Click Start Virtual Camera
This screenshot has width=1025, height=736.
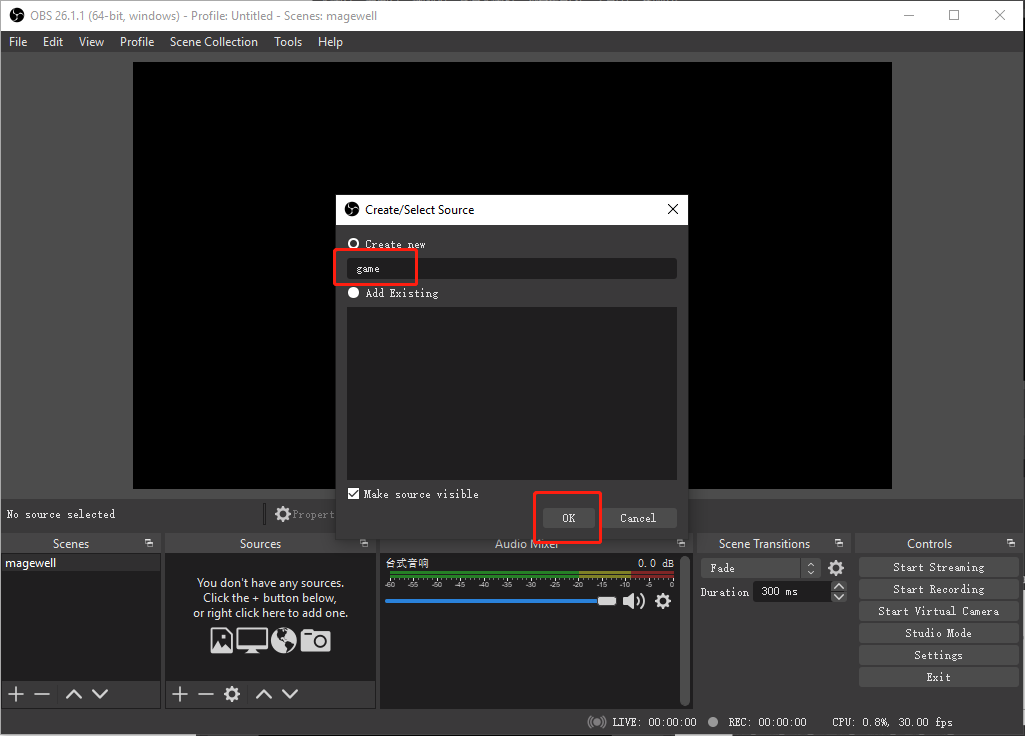[x=938, y=611]
